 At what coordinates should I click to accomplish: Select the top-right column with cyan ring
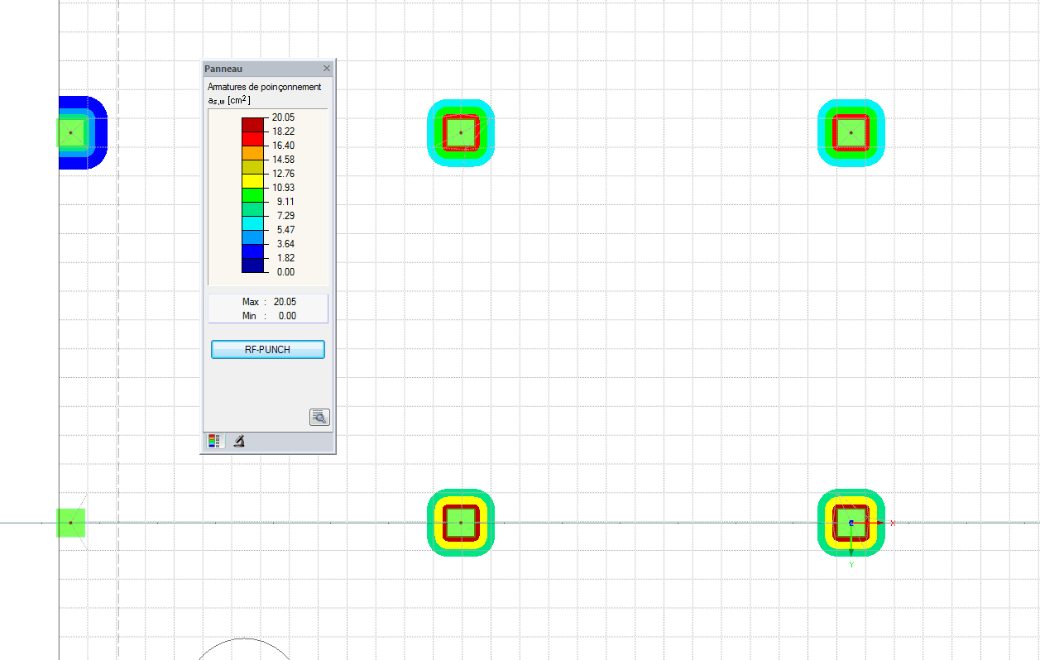tap(851, 133)
